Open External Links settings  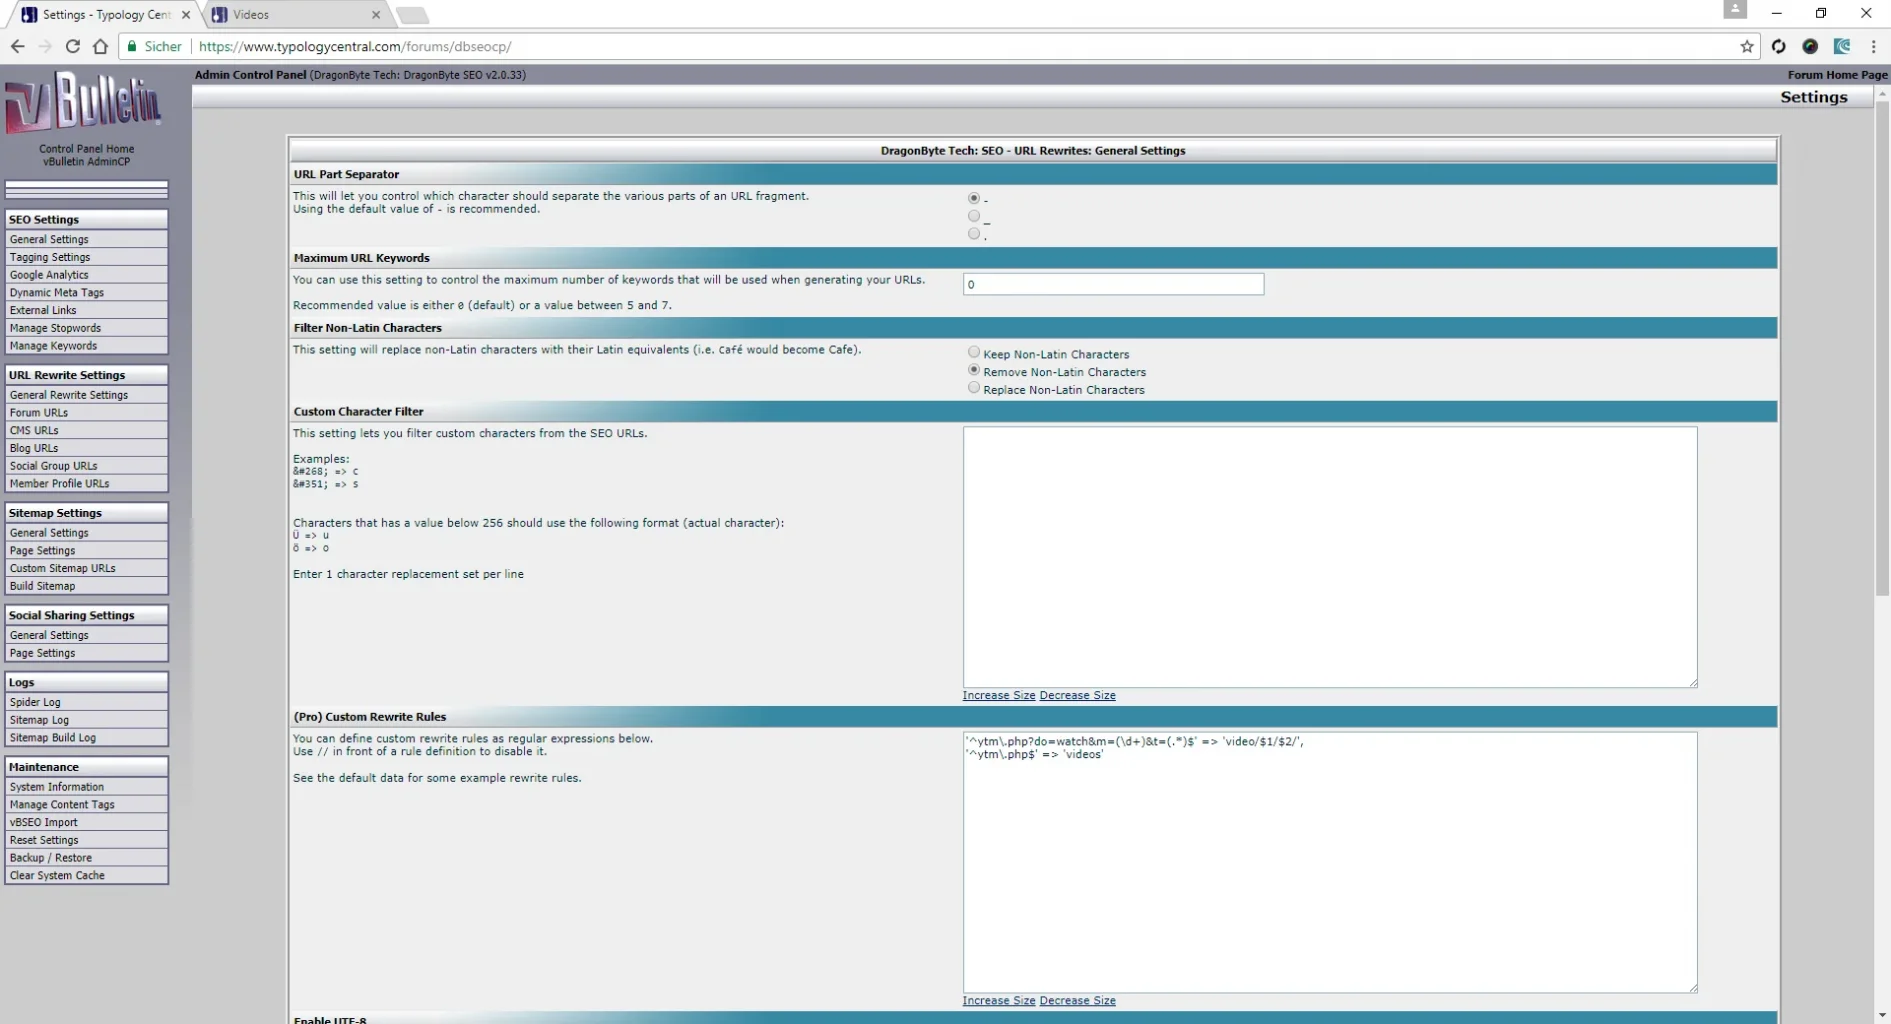(x=86, y=310)
